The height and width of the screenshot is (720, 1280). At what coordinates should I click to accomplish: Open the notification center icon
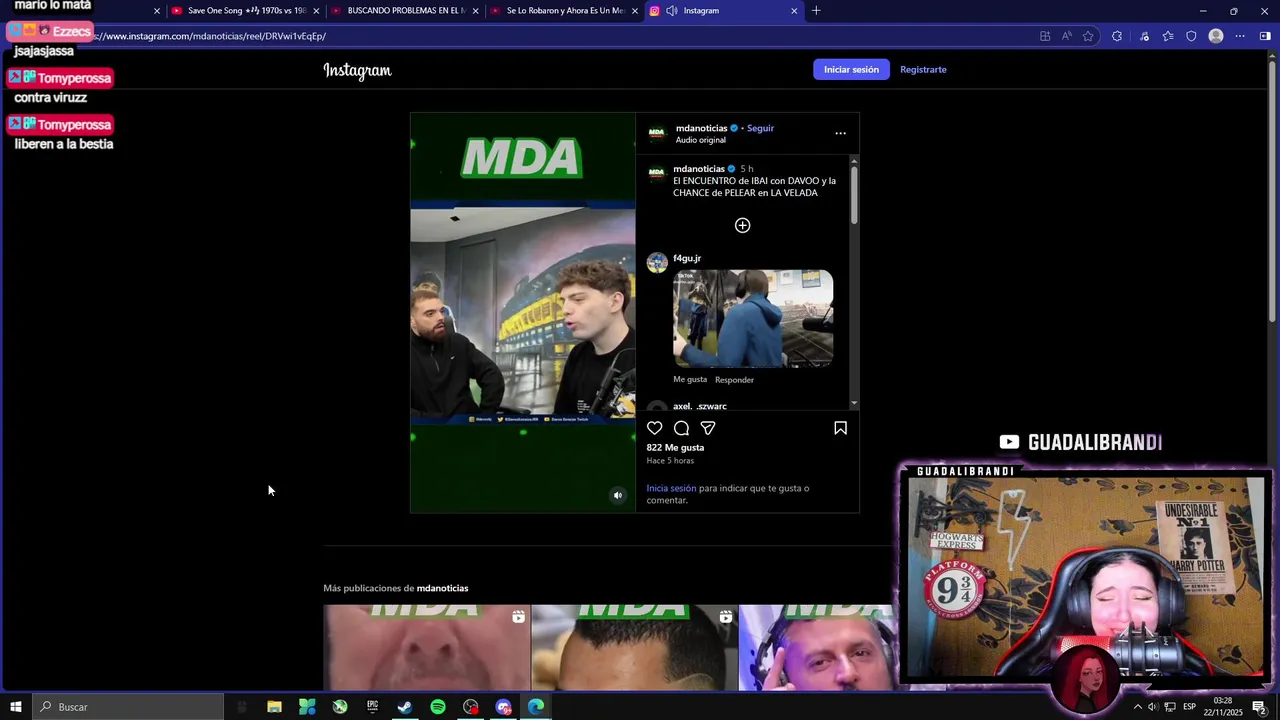(x=1259, y=707)
